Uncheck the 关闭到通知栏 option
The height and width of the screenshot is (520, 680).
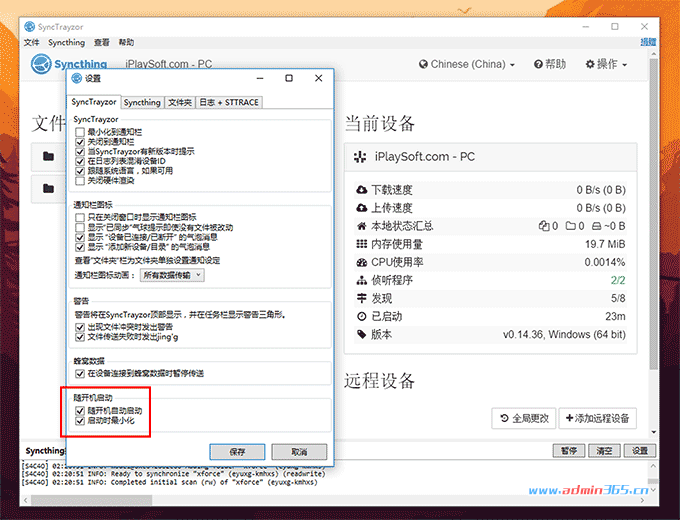point(80,142)
